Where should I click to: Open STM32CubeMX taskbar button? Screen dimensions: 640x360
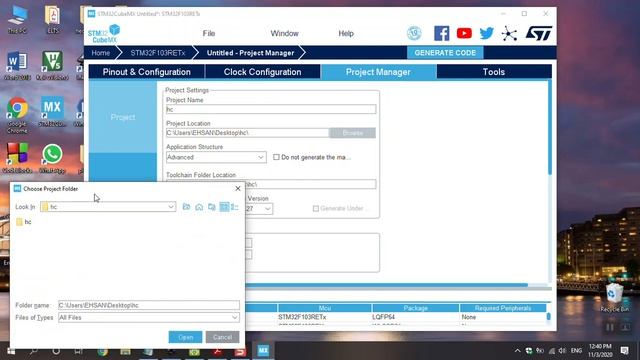[x=263, y=351]
